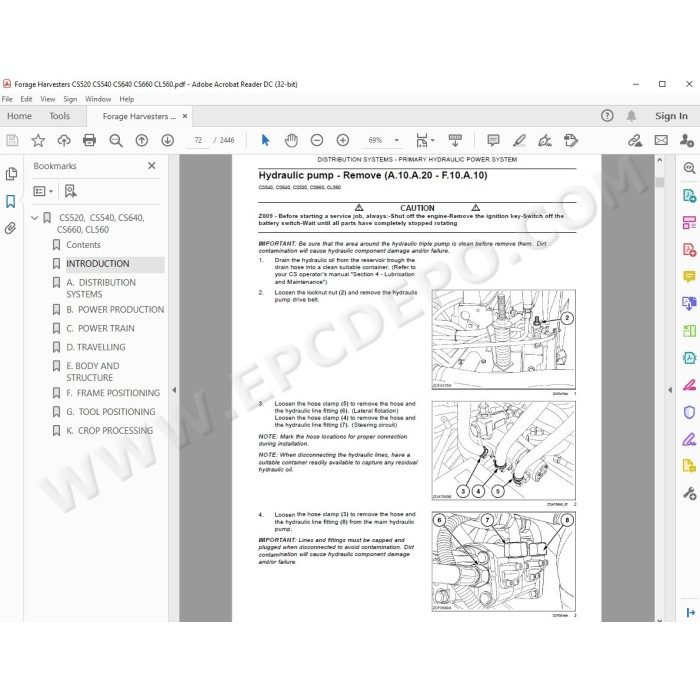700x700 pixels.
Task: Open the Find text magnifier tool
Action: click(x=116, y=141)
